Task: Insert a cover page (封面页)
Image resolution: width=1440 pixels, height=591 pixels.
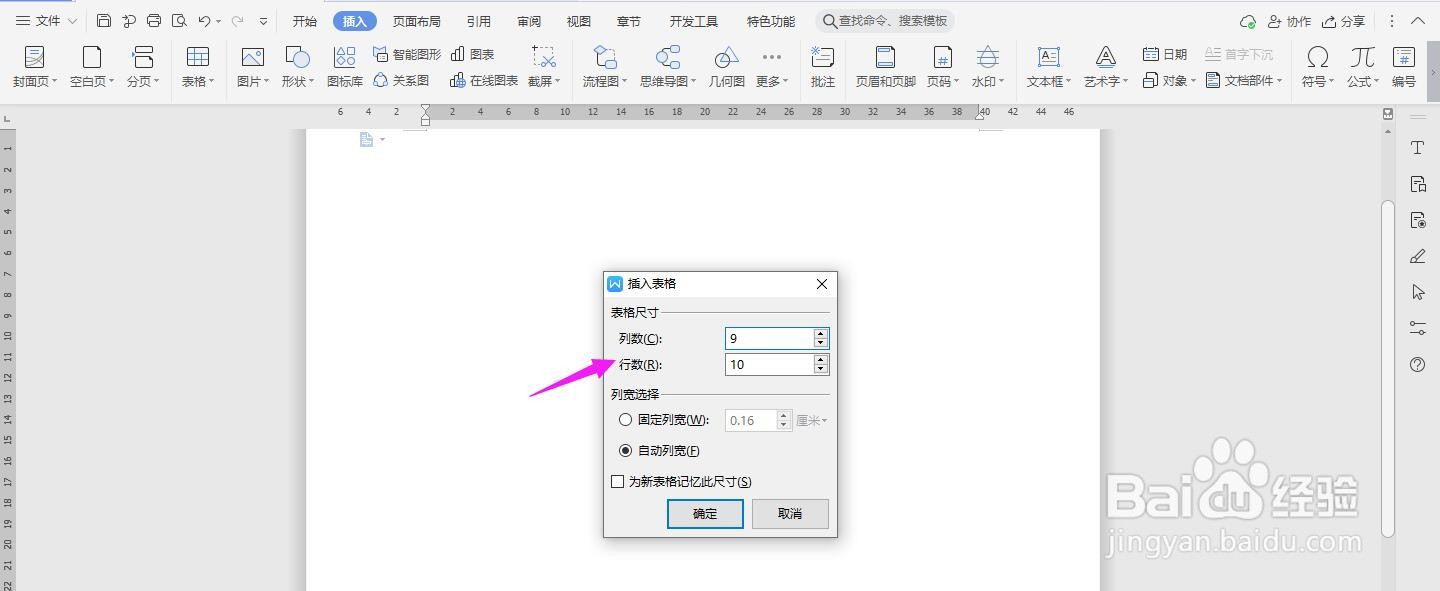Action: [x=35, y=67]
